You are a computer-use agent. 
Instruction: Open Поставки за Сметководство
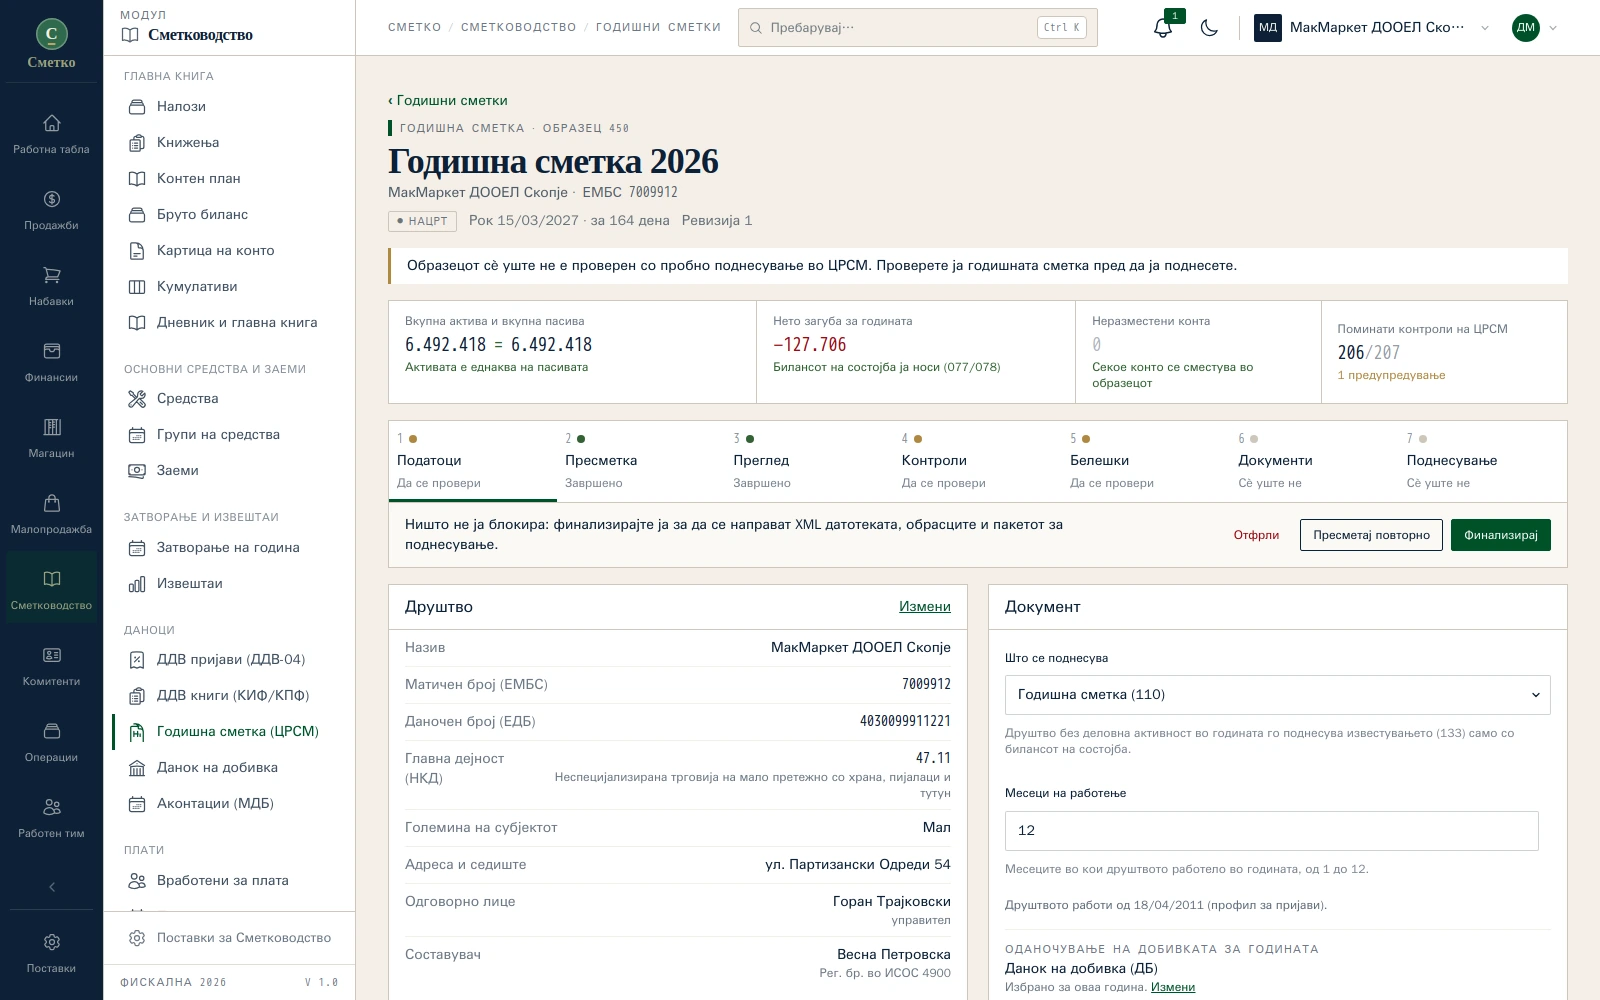click(229, 938)
